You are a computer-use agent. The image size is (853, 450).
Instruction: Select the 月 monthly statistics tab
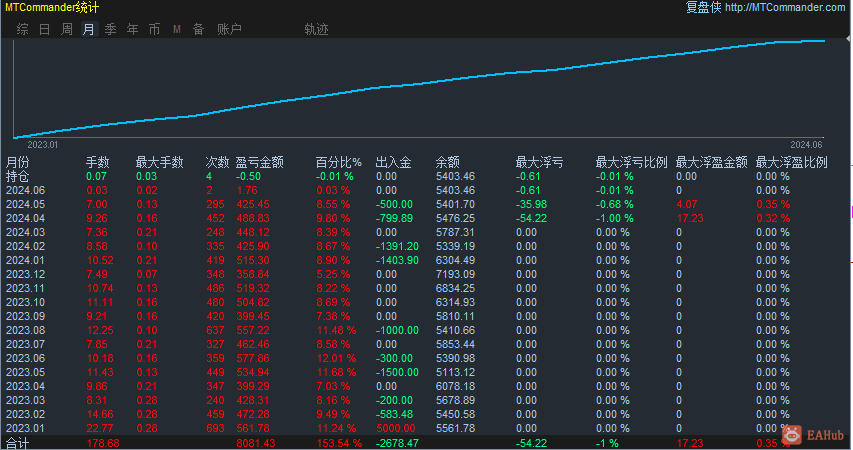tap(89, 29)
